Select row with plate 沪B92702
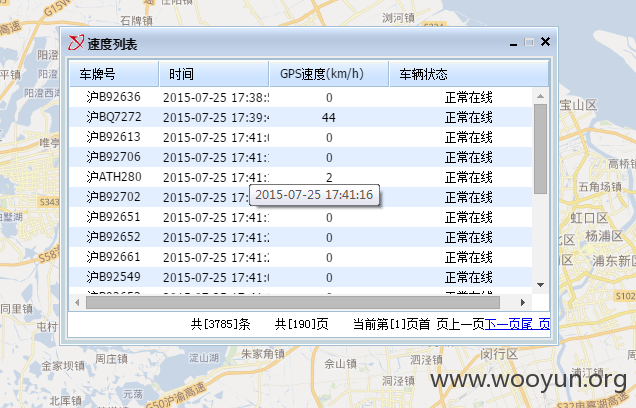 coord(301,198)
